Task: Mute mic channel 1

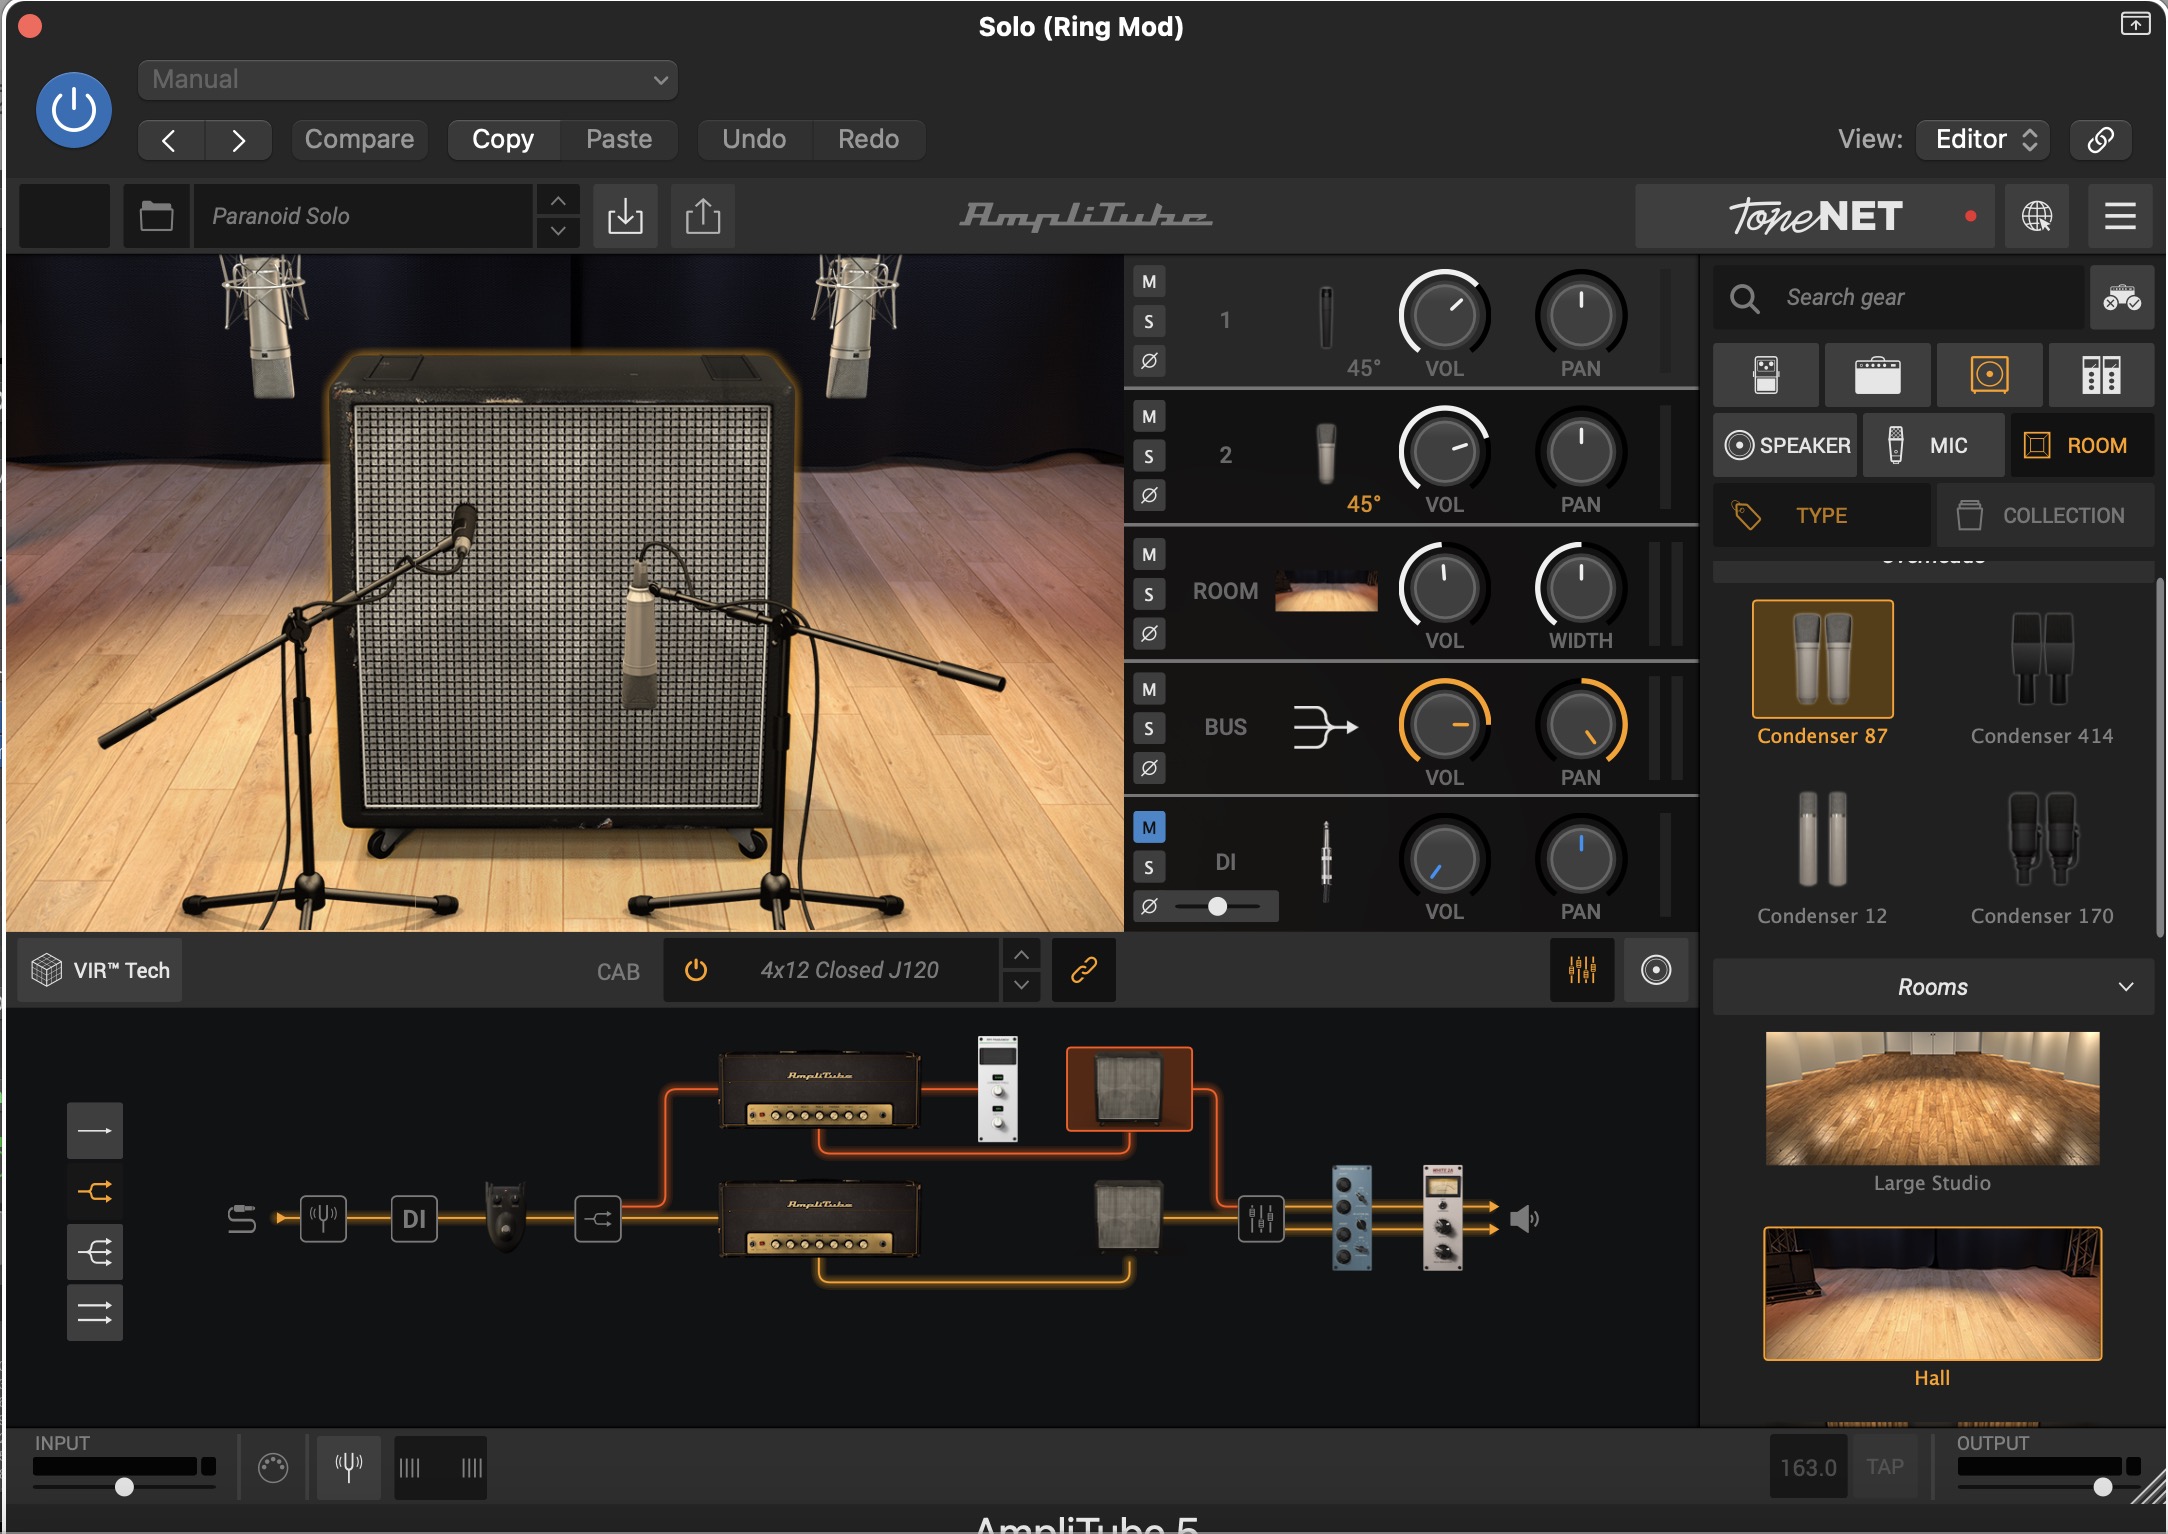Action: click(1149, 282)
